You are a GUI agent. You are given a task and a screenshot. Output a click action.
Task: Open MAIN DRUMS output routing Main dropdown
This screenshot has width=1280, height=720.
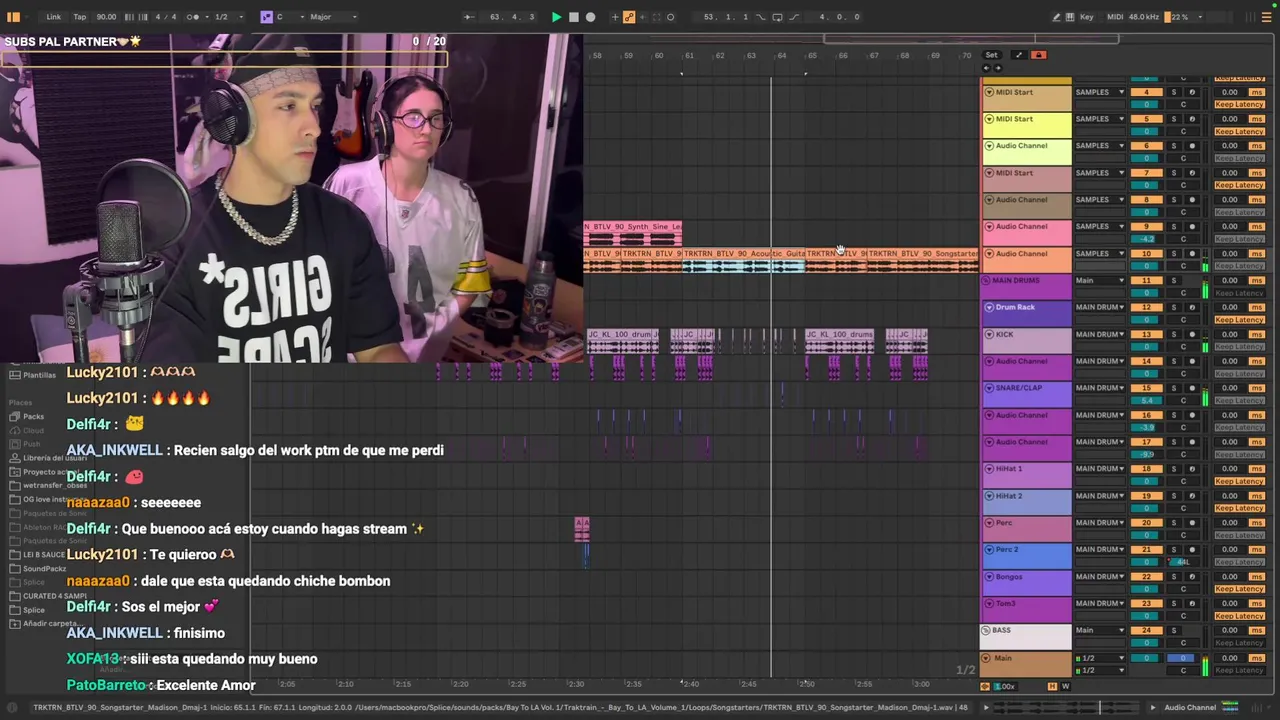[x=1099, y=281]
